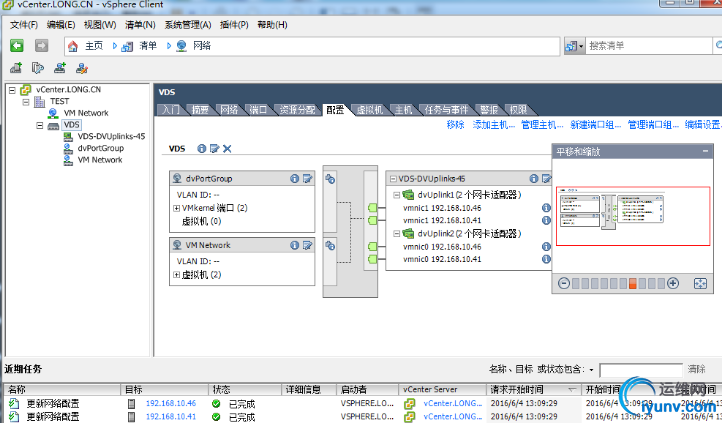The image size is (722, 423).
Task: Info icon for vmnic0 192.168.10.41
Action: [x=546, y=259]
